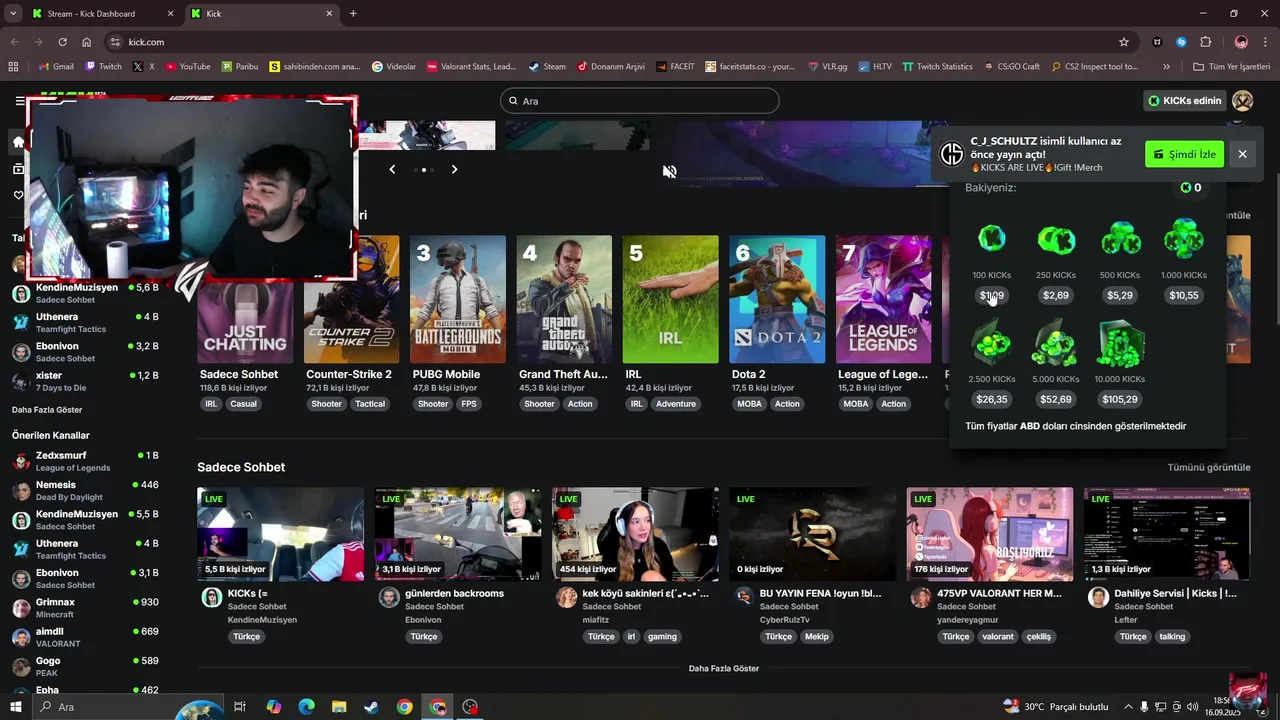Open the "KICKs (=" live stream thumbnail
Image resolution: width=1280 pixels, height=720 pixels.
[280, 534]
